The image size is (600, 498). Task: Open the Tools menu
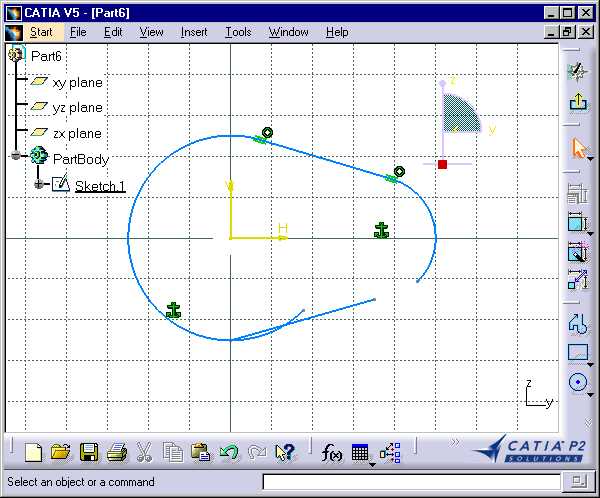click(x=238, y=32)
